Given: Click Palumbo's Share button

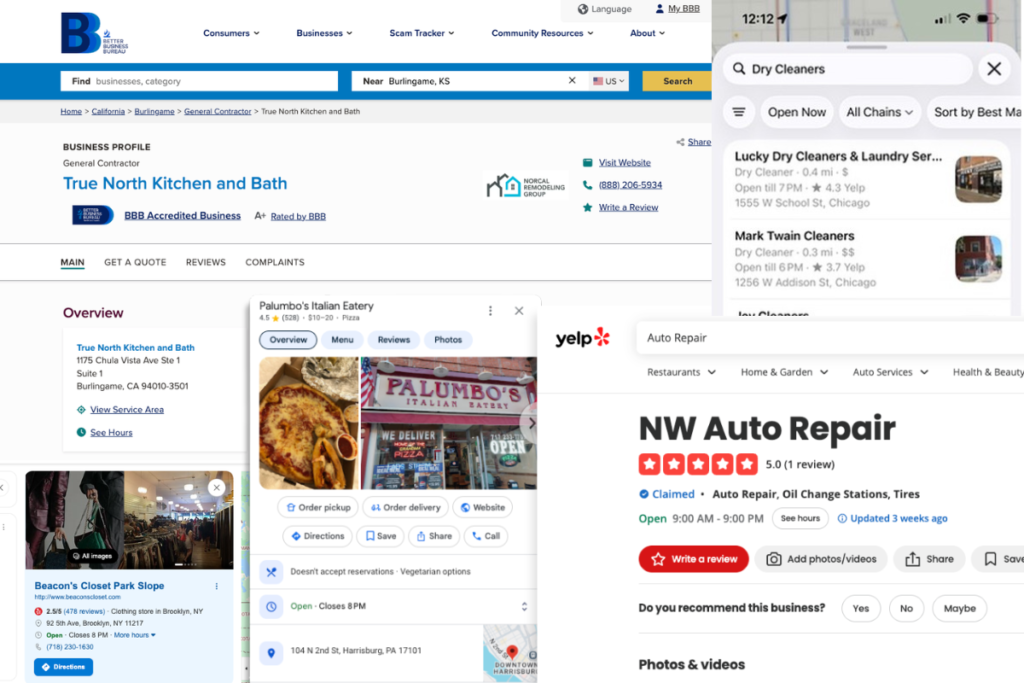Looking at the screenshot, I should pos(434,536).
